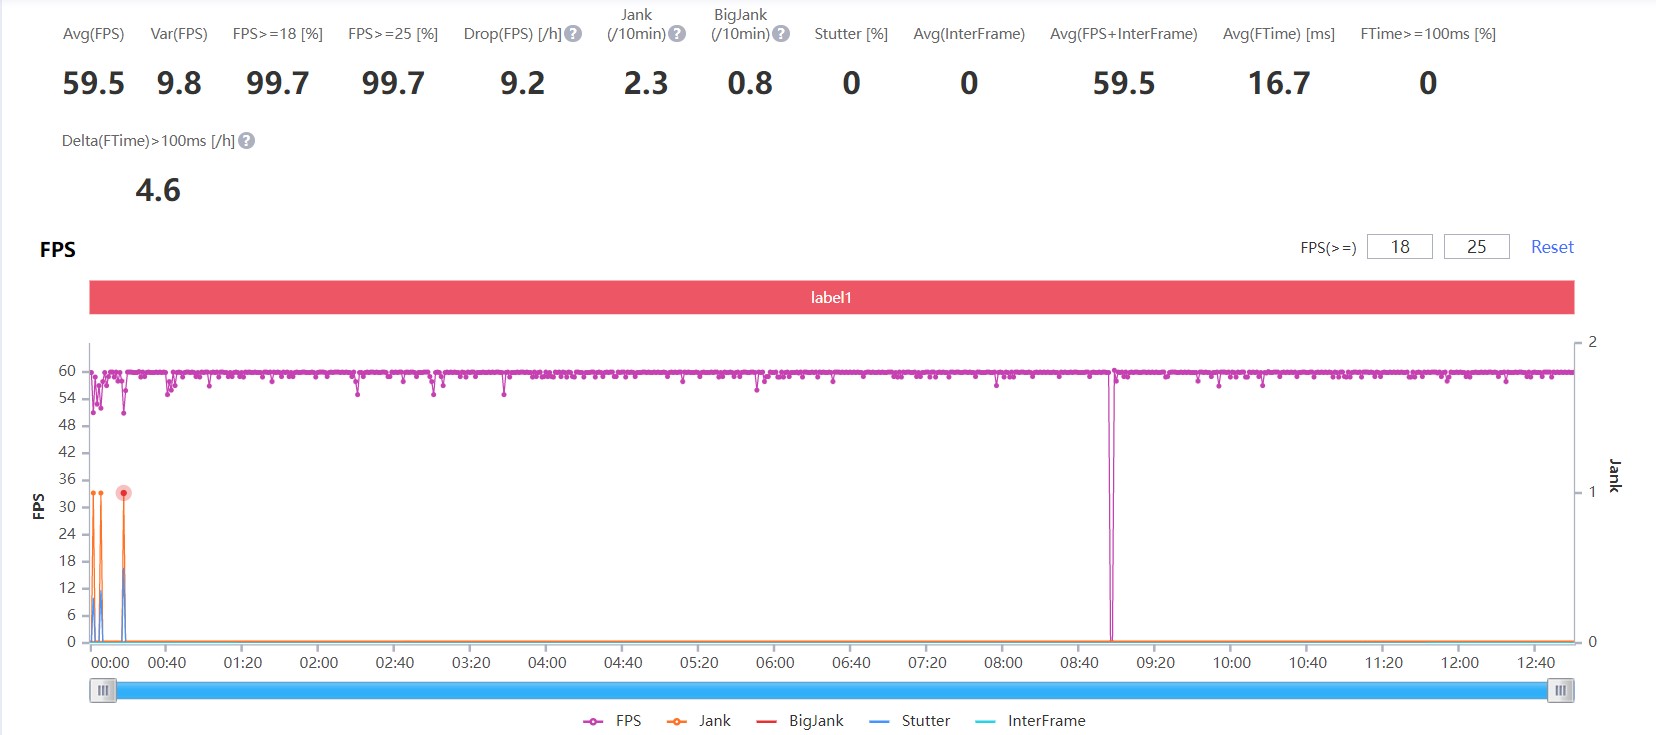Viewport: 1656px width, 735px height.
Task: Click the left handle of time range slider
Action: tap(103, 690)
